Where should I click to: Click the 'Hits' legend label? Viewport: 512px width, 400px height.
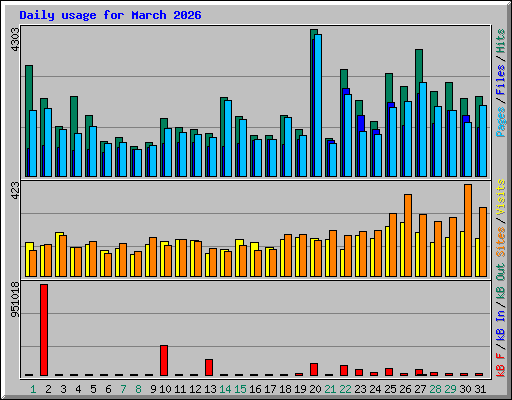[501, 41]
